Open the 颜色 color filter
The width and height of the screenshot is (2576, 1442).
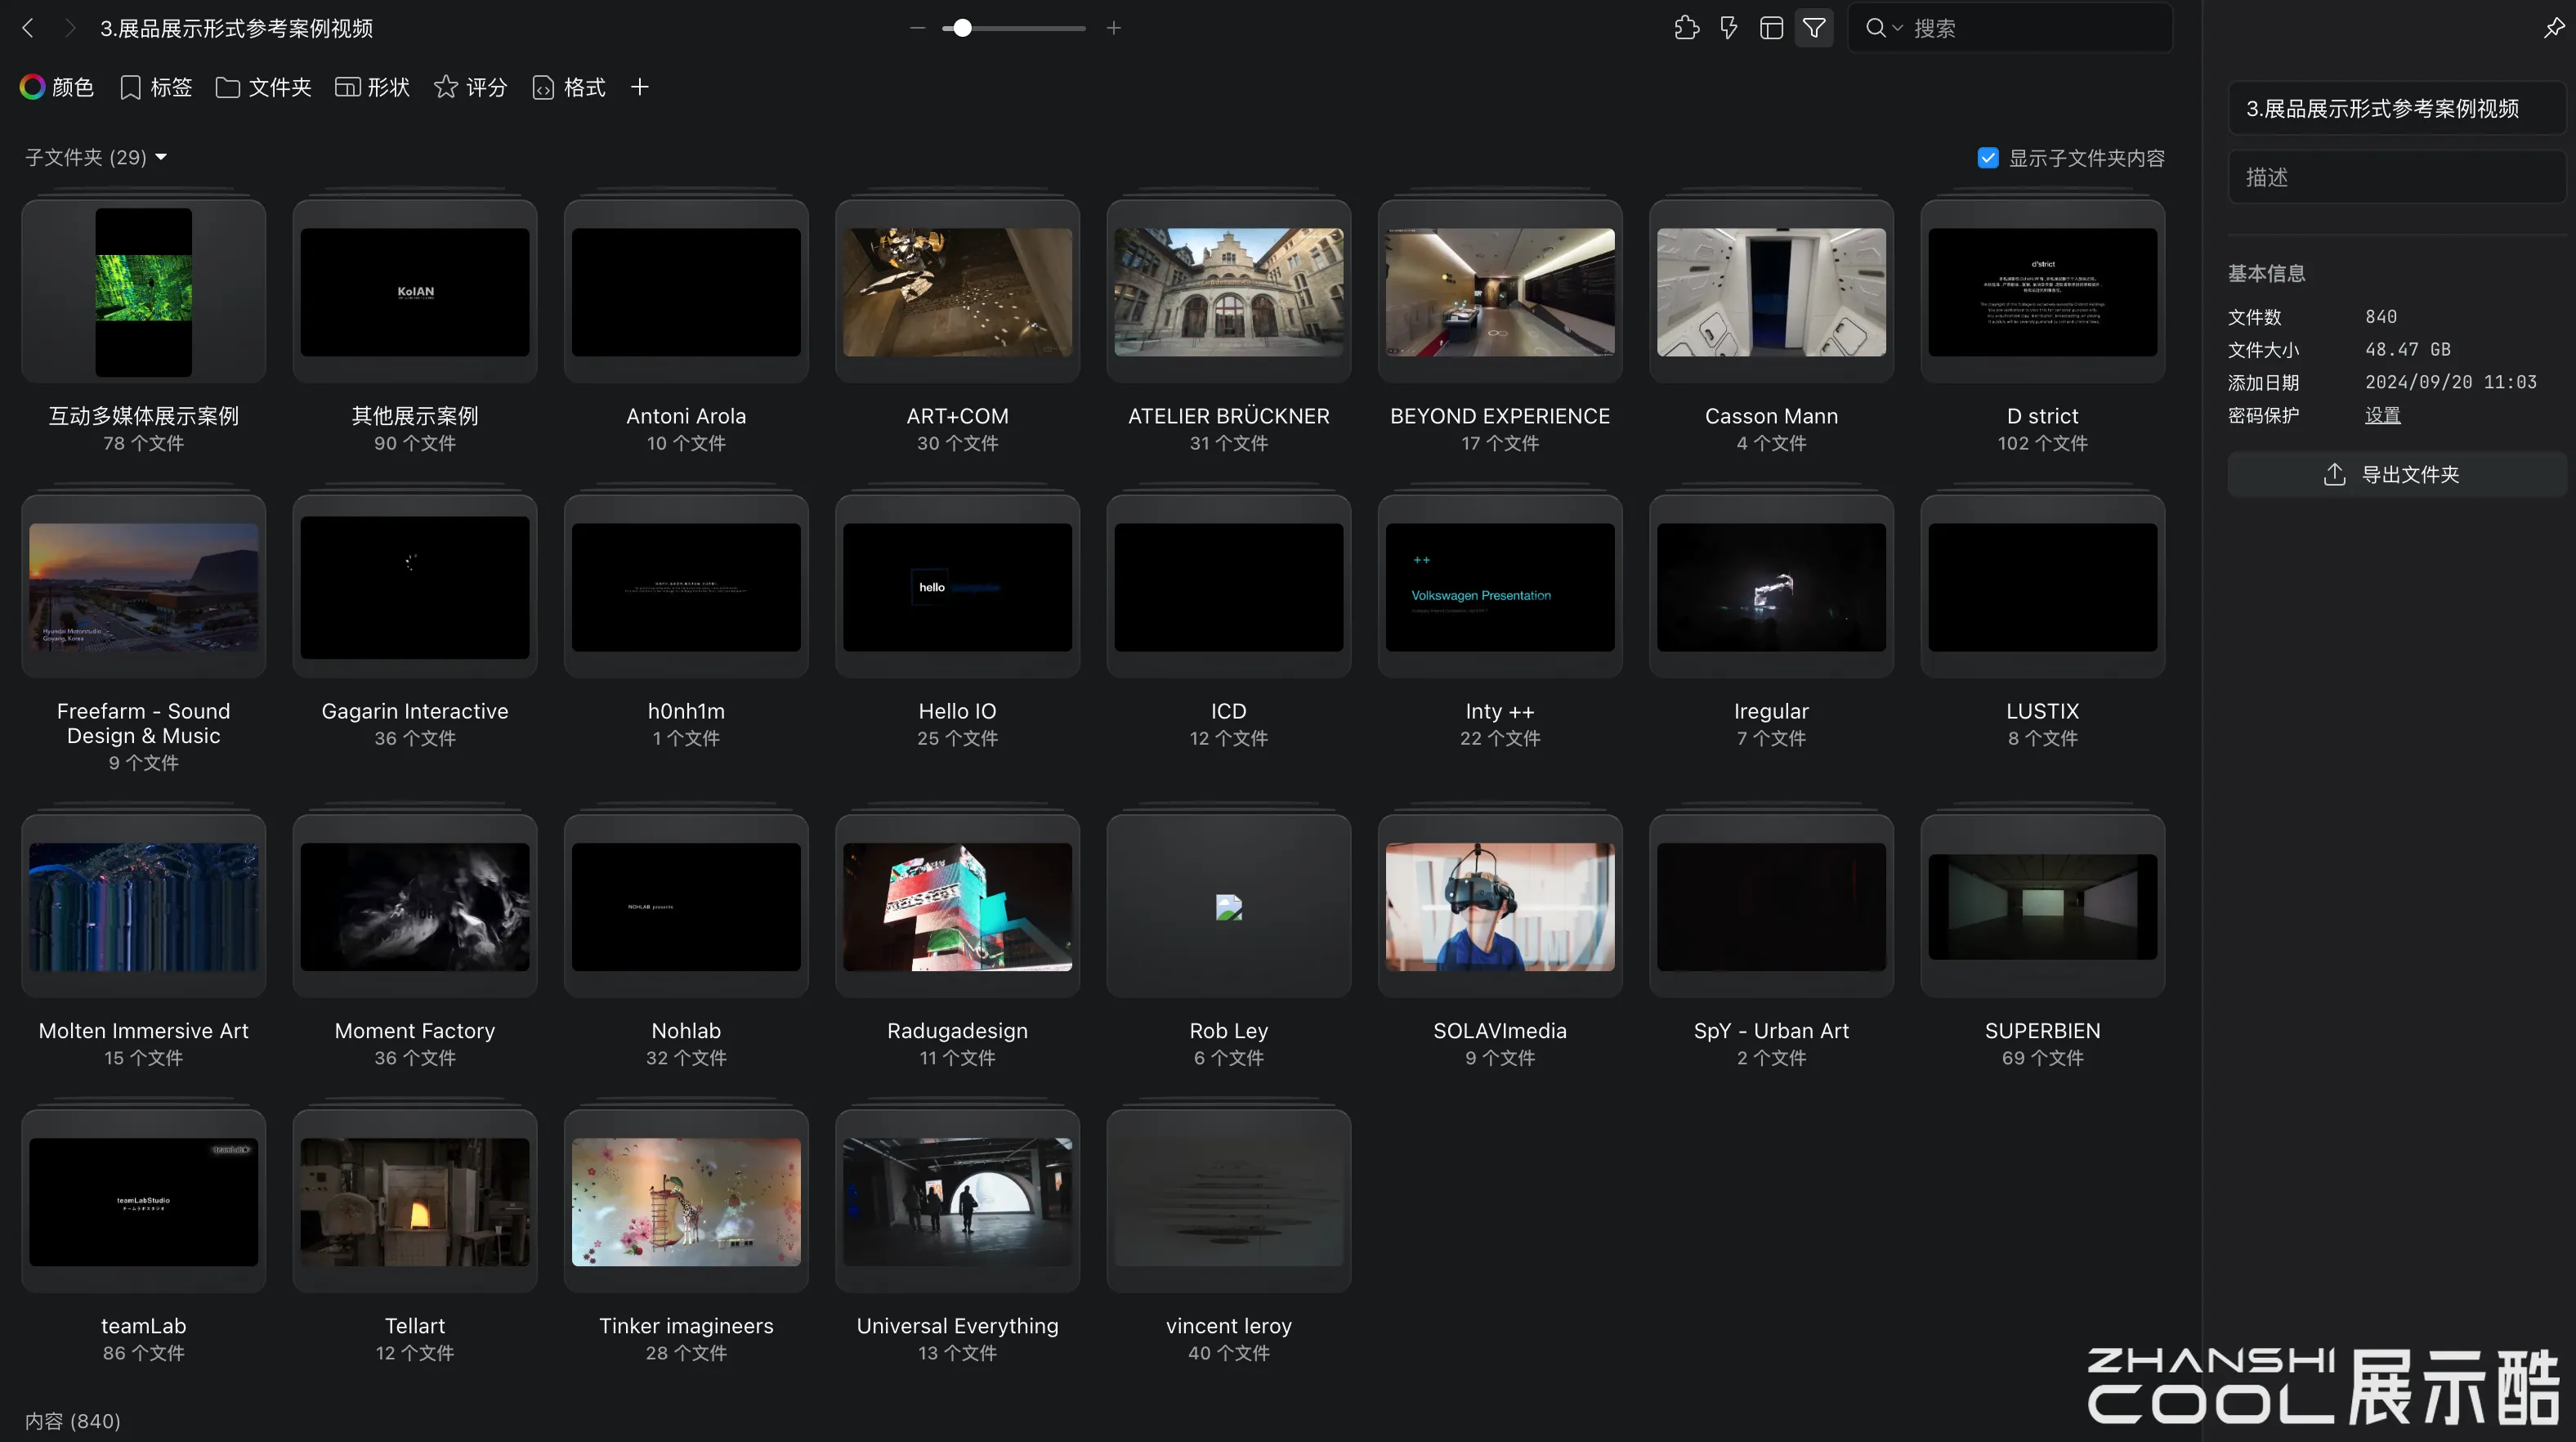(x=57, y=87)
